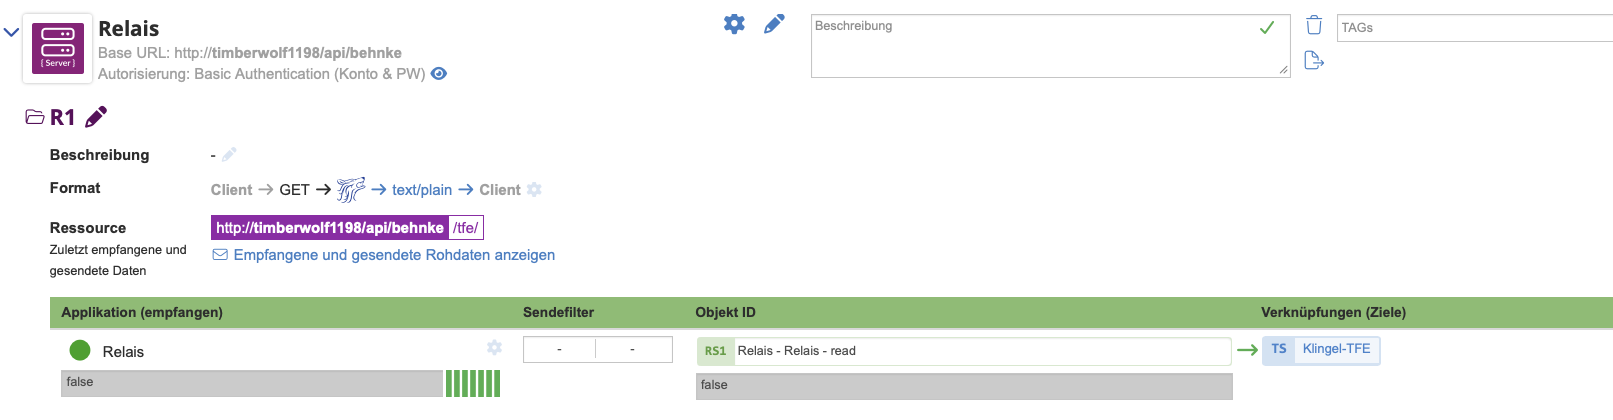Collapse the Relais server section chevron
Viewport: 1613px width, 420px height.
click(x=12, y=32)
